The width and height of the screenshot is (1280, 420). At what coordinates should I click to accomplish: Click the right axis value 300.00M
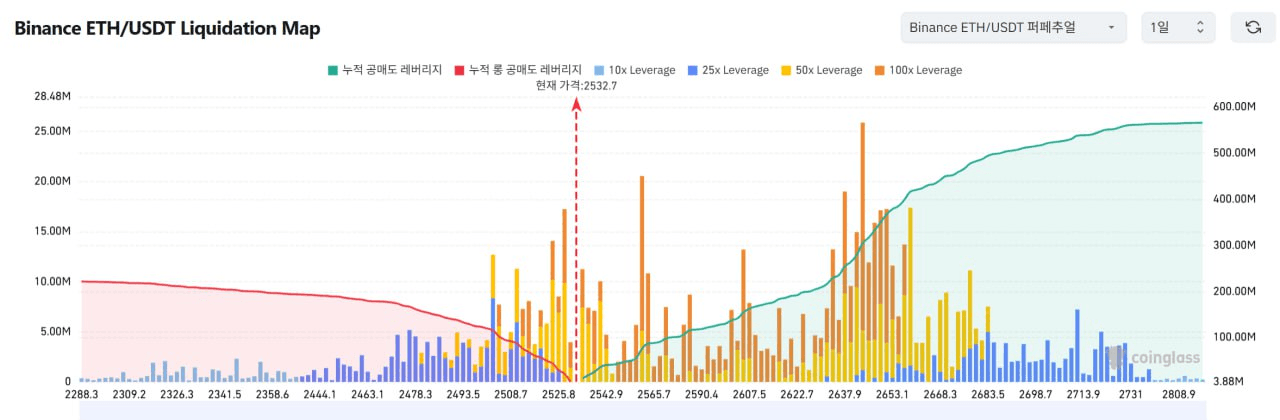point(1233,245)
